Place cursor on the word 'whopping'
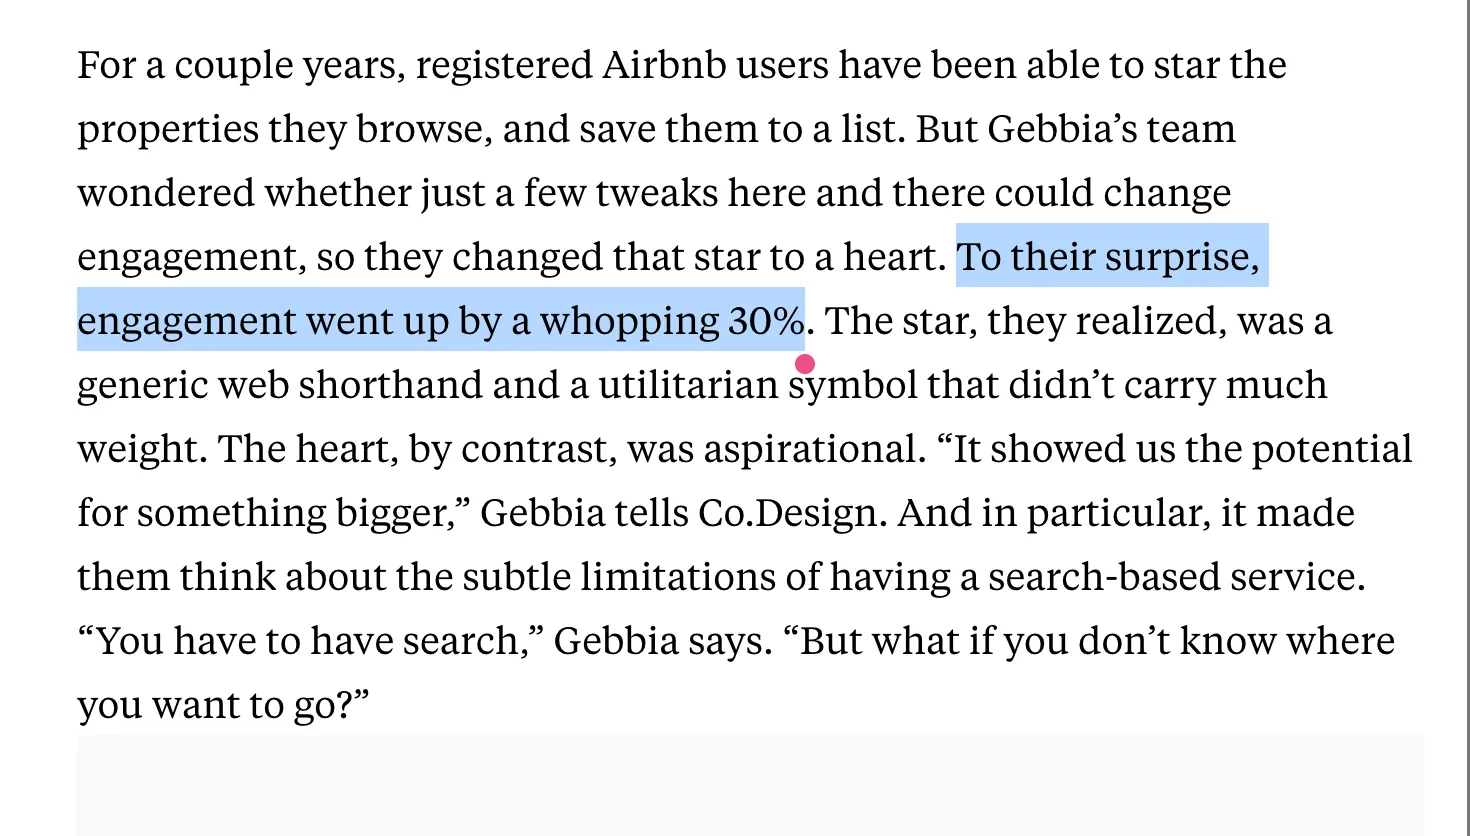Viewport: 1470px width, 836px height. [629, 321]
